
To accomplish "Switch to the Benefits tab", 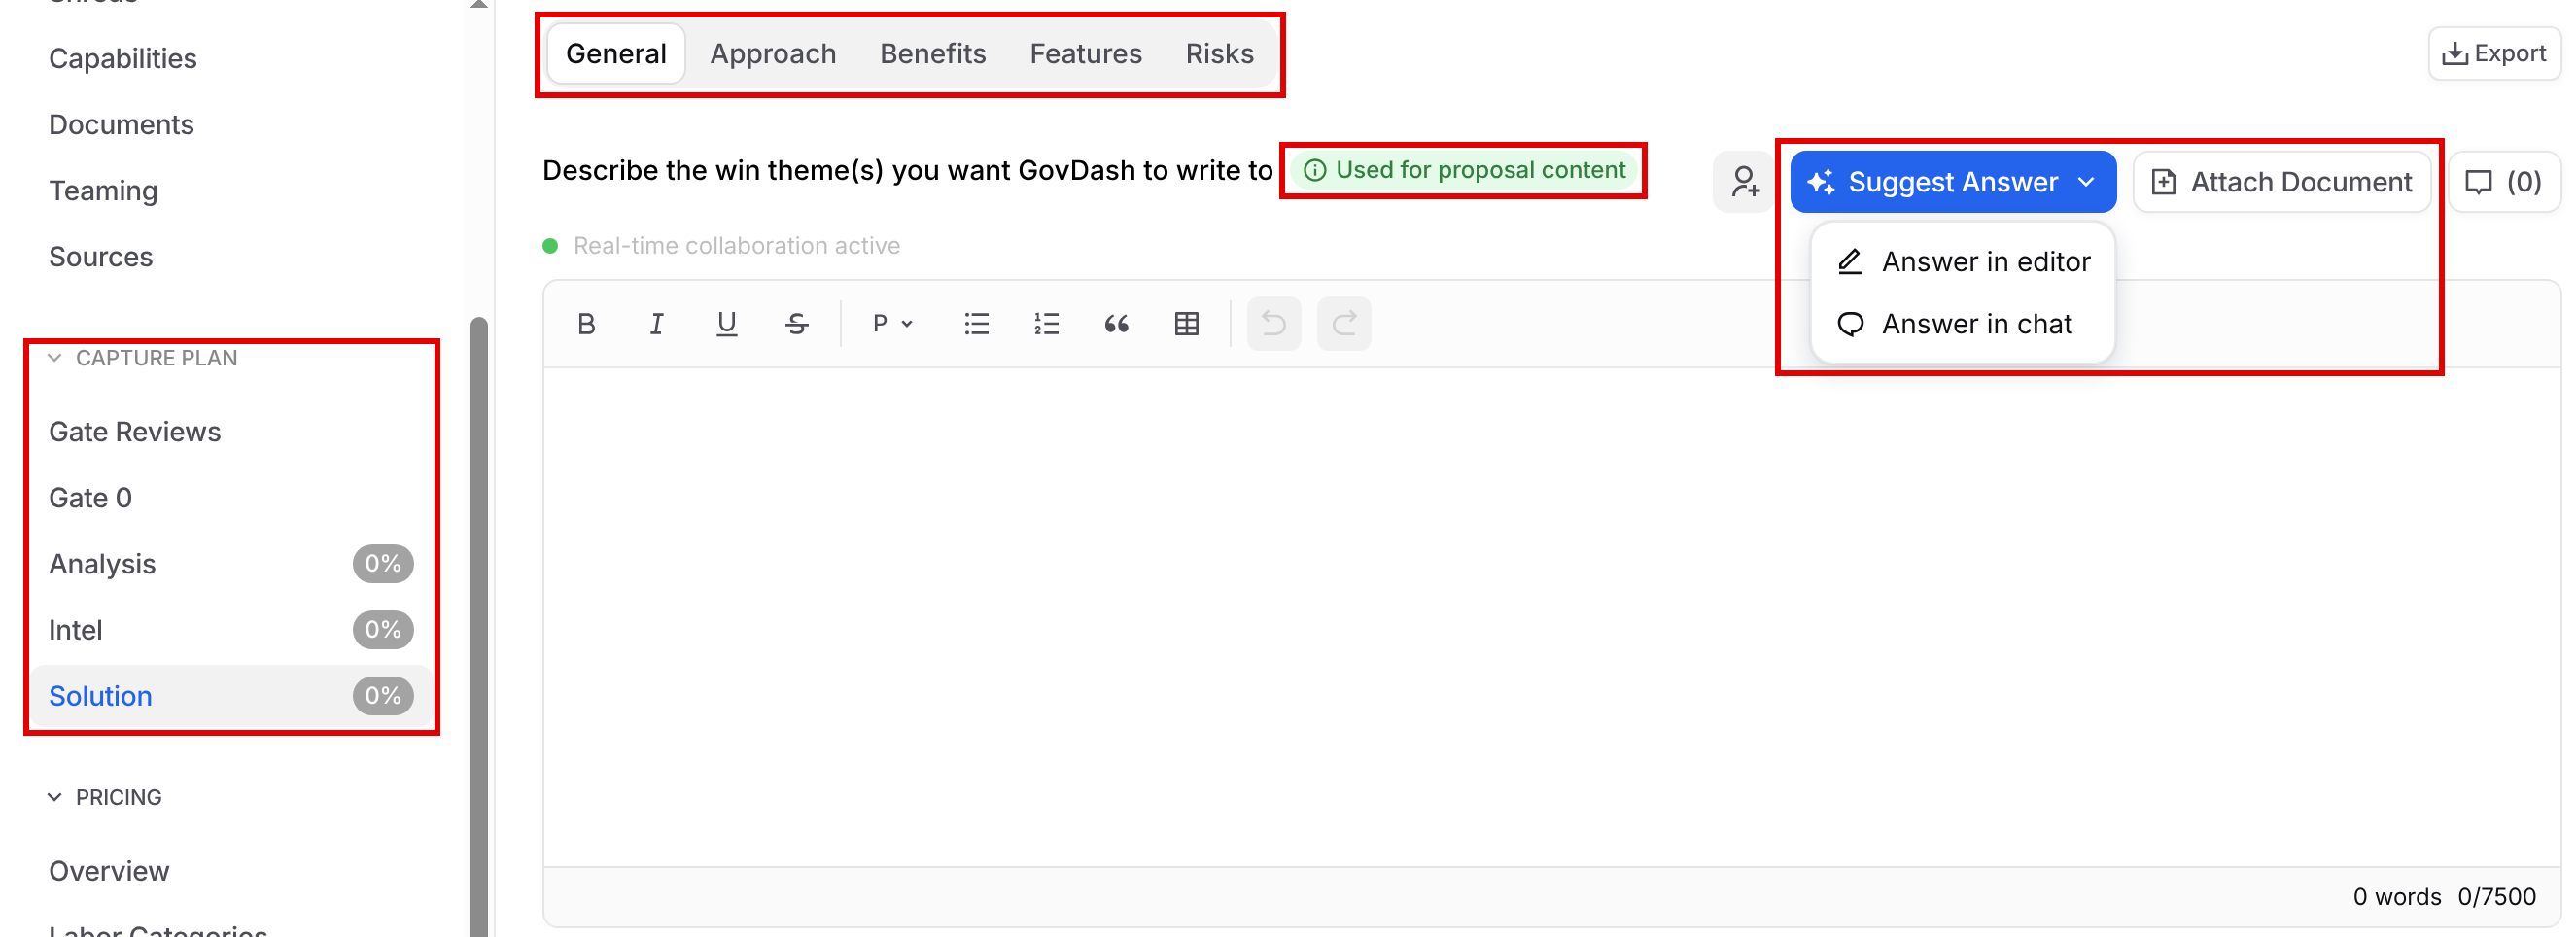I will point(933,54).
